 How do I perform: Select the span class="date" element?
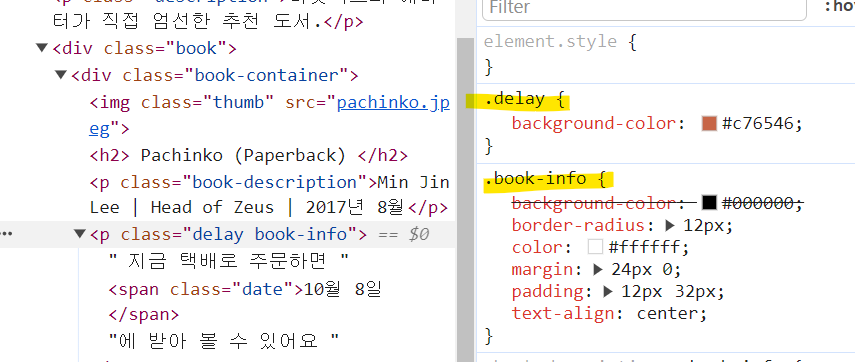[245, 289]
